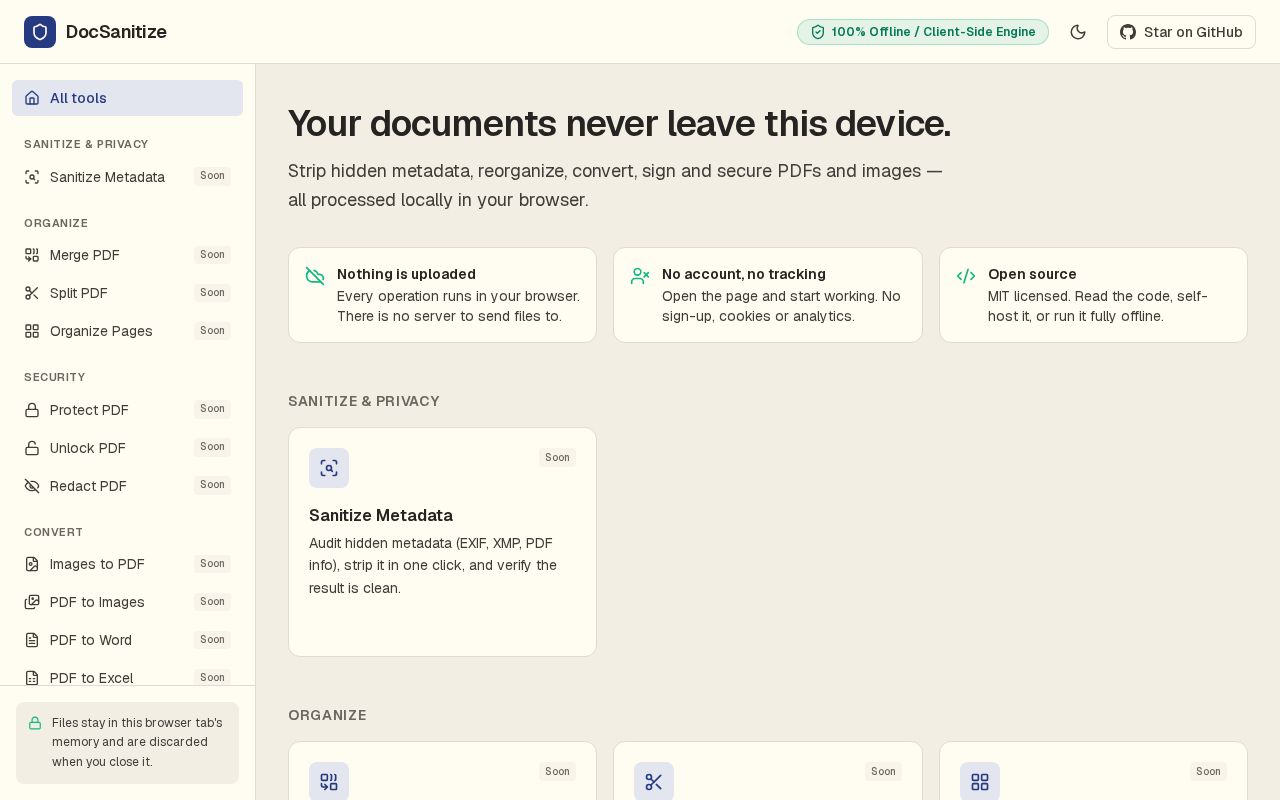Click the scan icon beside Sanitize Metadata in the sidebar

32,177
